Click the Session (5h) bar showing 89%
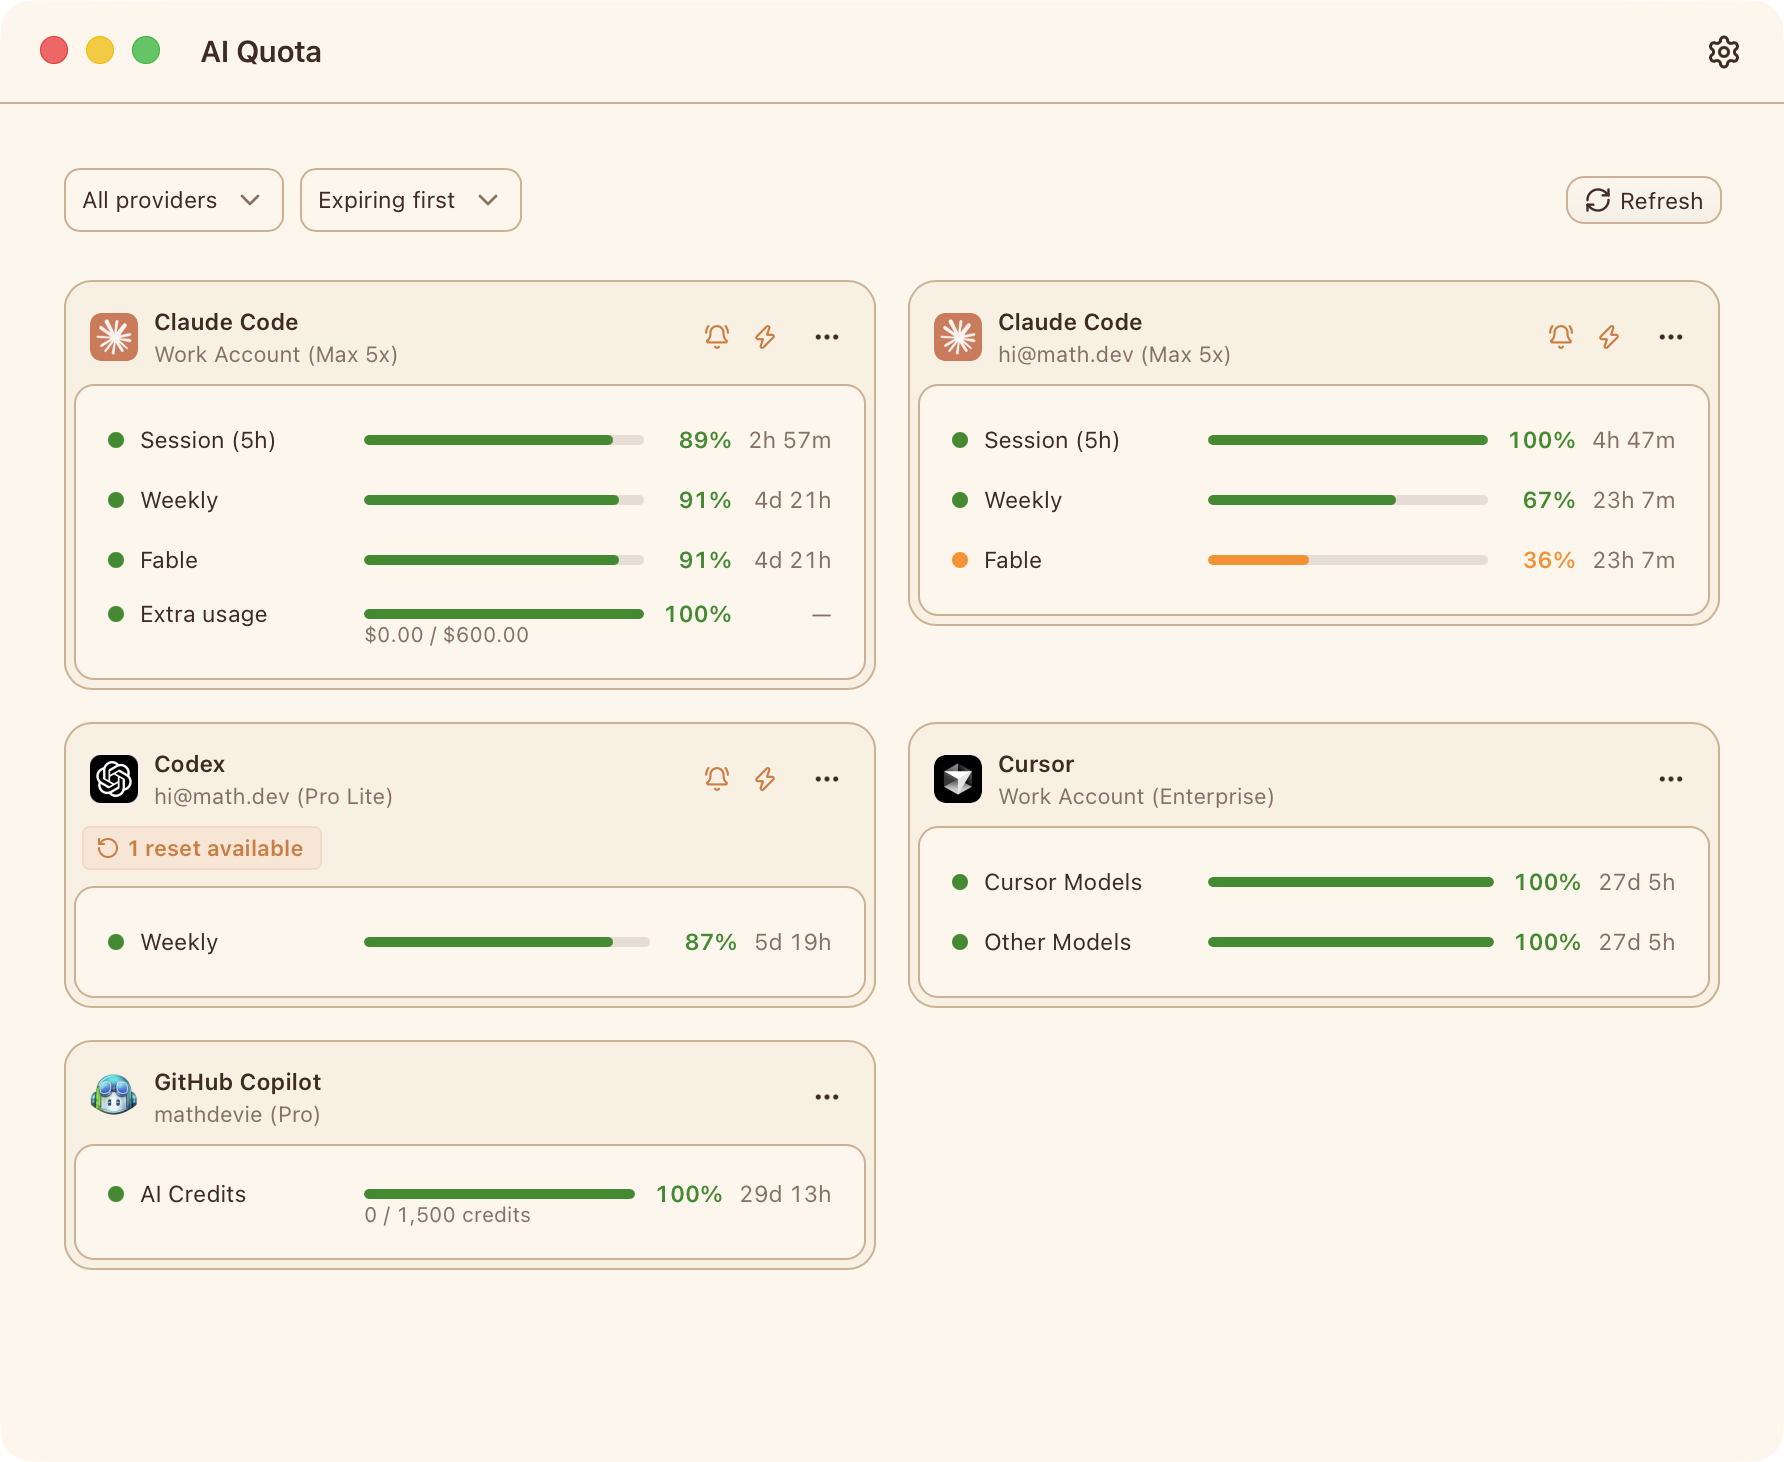This screenshot has width=1784, height=1462. 504,440
